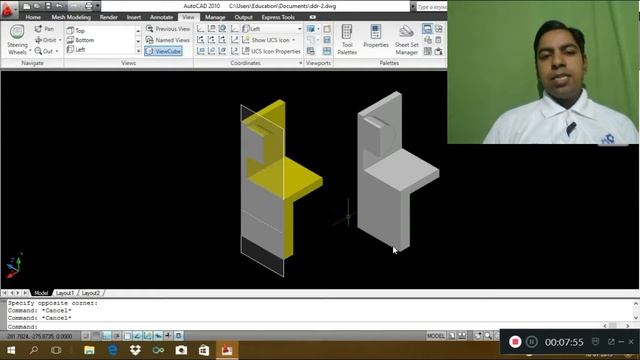
Task: Toggle the ViewCube display
Action: pyautogui.click(x=163, y=51)
